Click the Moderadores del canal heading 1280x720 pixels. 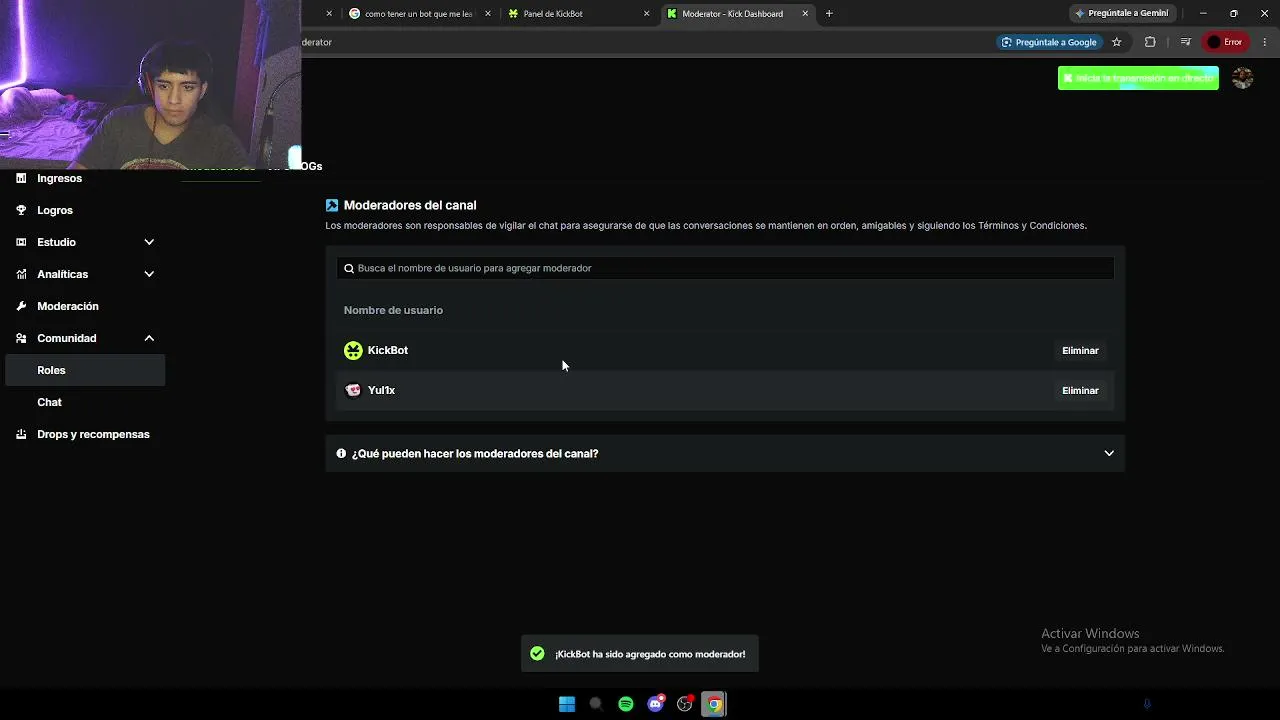410,205
